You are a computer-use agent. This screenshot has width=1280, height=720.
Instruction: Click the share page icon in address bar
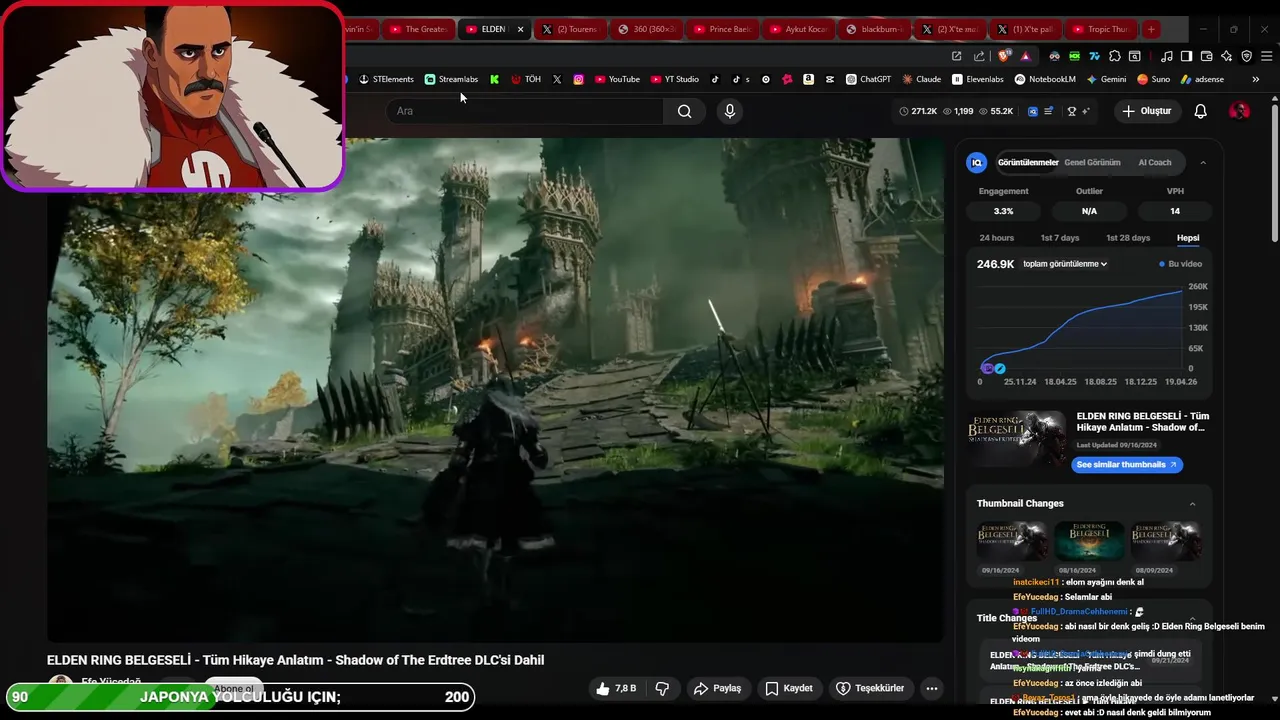pyautogui.click(x=979, y=56)
